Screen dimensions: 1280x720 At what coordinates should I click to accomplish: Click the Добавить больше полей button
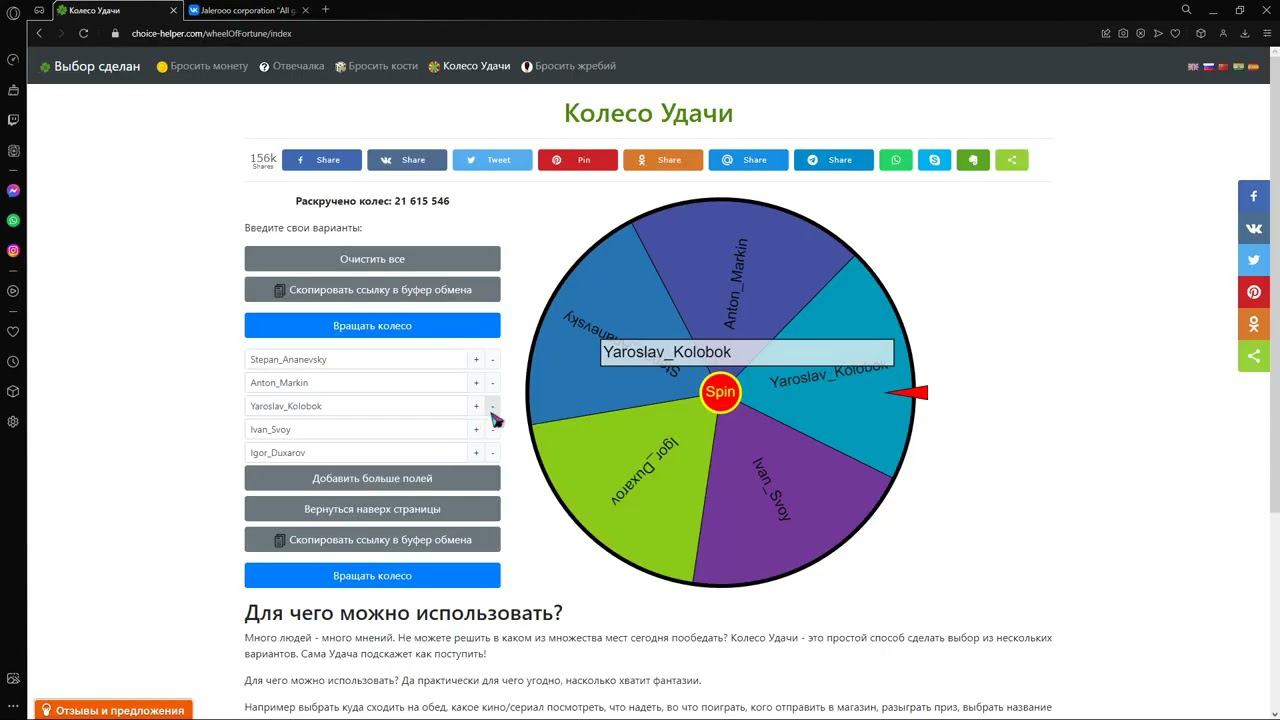pyautogui.click(x=372, y=478)
